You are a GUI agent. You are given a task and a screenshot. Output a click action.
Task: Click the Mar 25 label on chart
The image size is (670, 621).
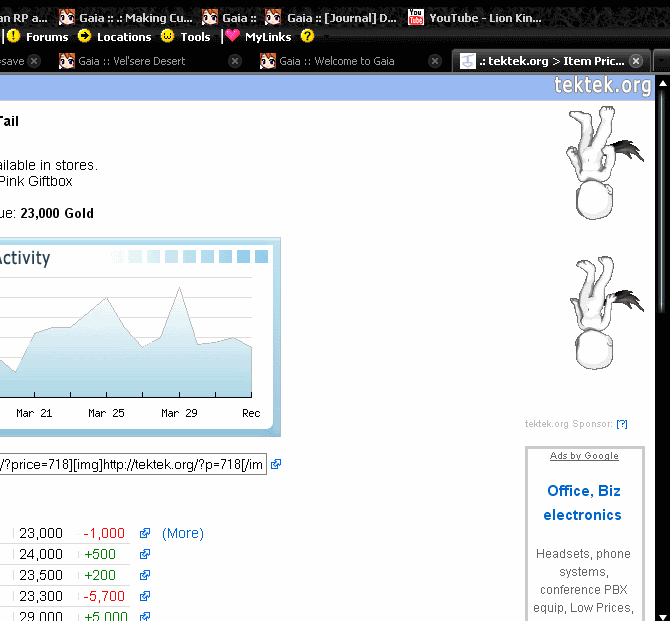point(106,413)
